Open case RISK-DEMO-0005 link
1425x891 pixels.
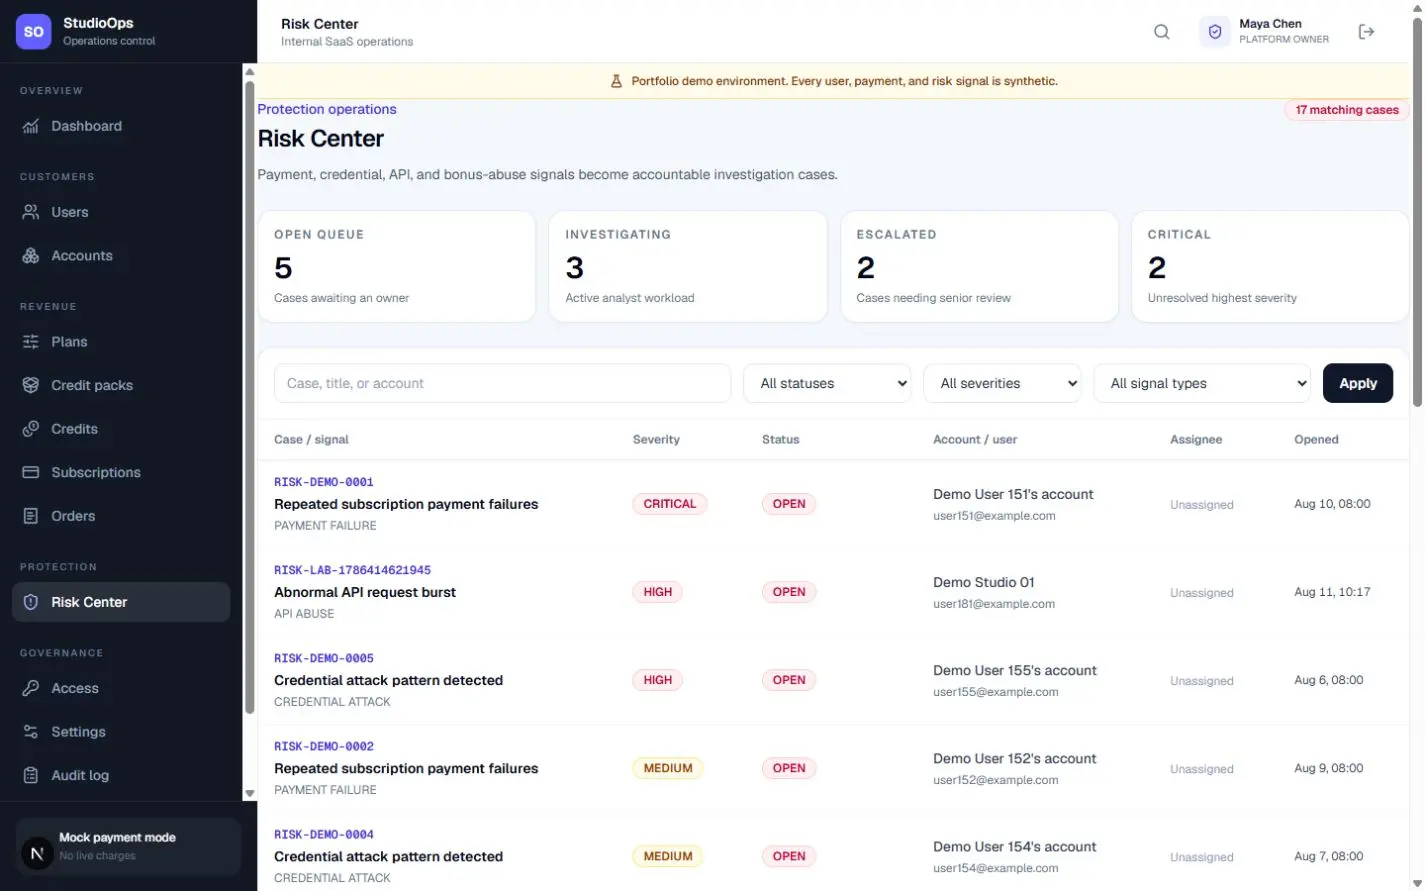point(324,658)
